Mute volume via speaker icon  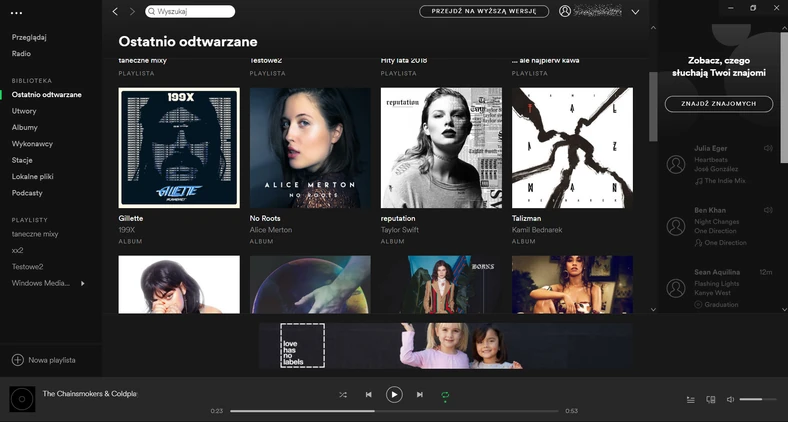point(730,399)
